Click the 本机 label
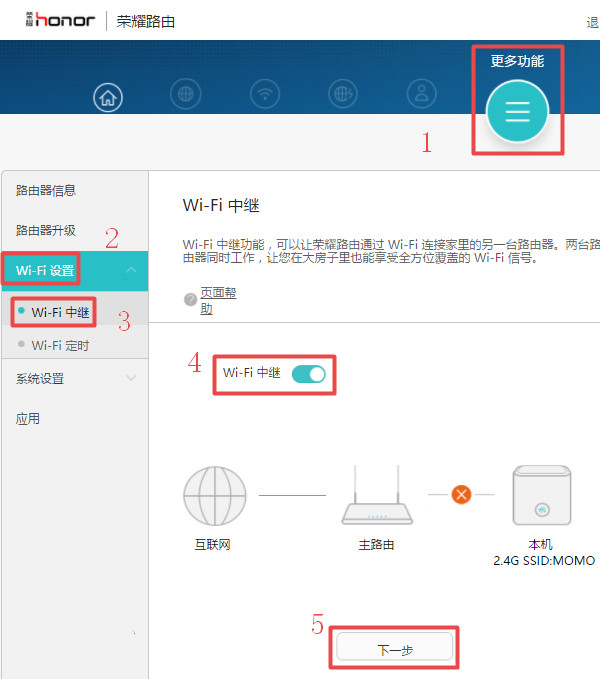The image size is (600, 679). click(x=541, y=544)
